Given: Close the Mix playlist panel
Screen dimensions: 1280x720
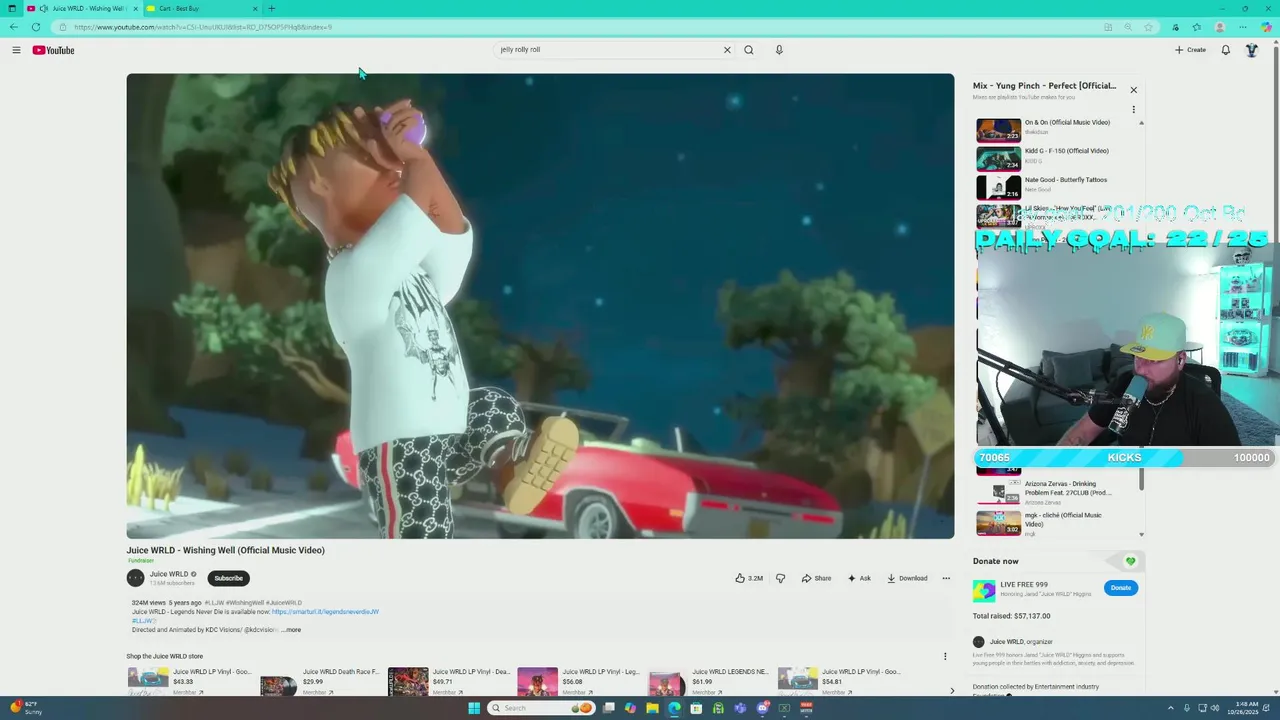Looking at the screenshot, I should (x=1133, y=90).
